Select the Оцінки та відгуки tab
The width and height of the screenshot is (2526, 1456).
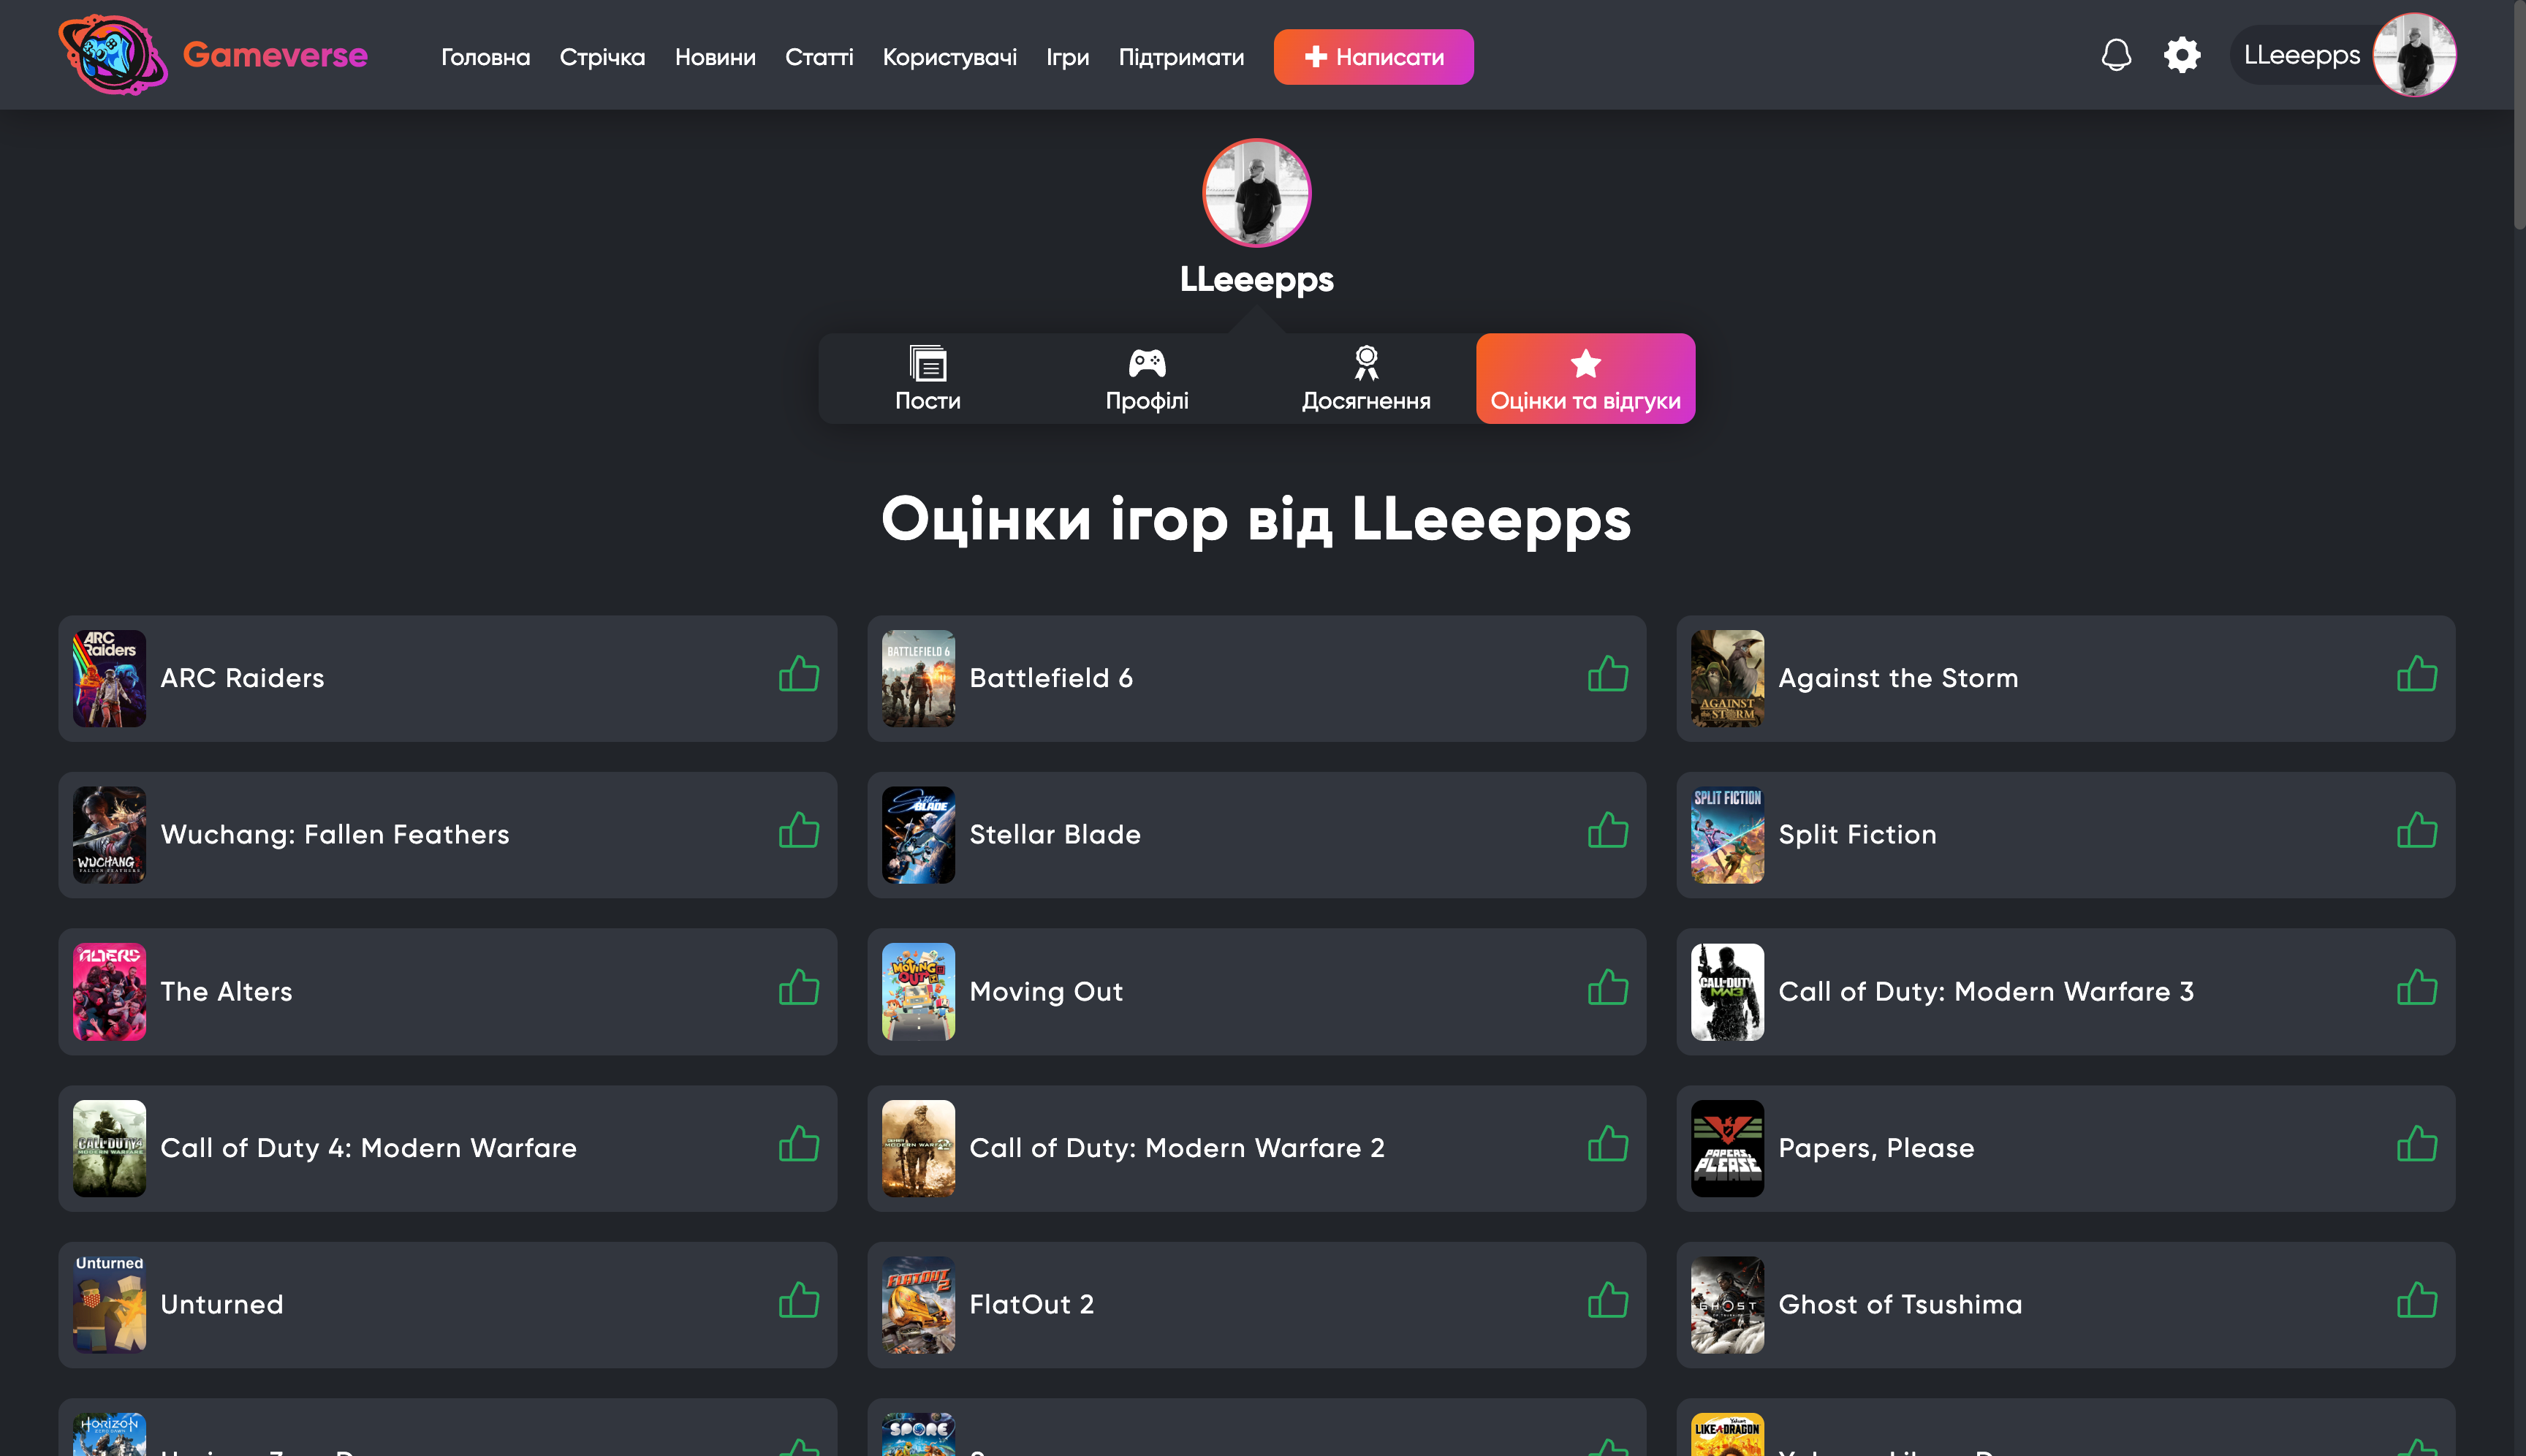click(x=1585, y=379)
